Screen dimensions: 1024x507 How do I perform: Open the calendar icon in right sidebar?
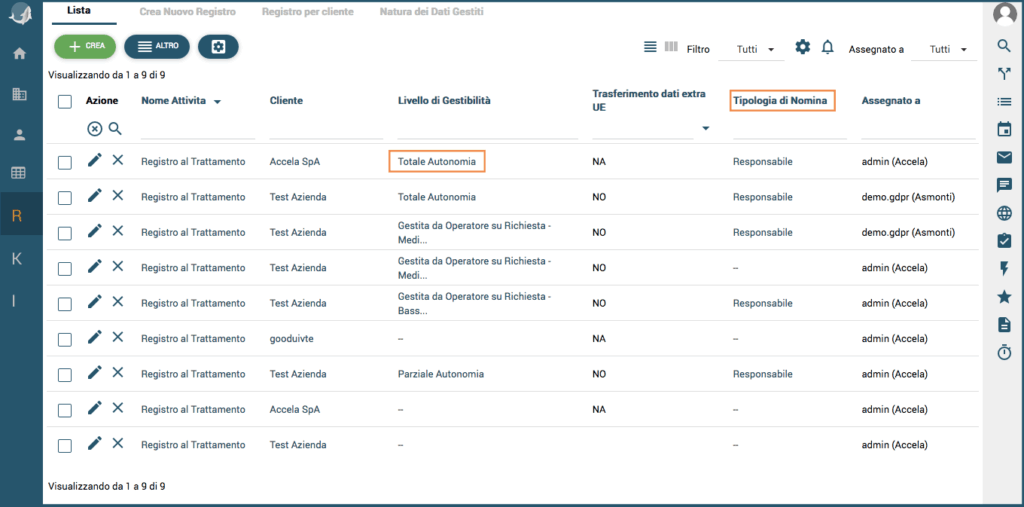(x=1004, y=129)
